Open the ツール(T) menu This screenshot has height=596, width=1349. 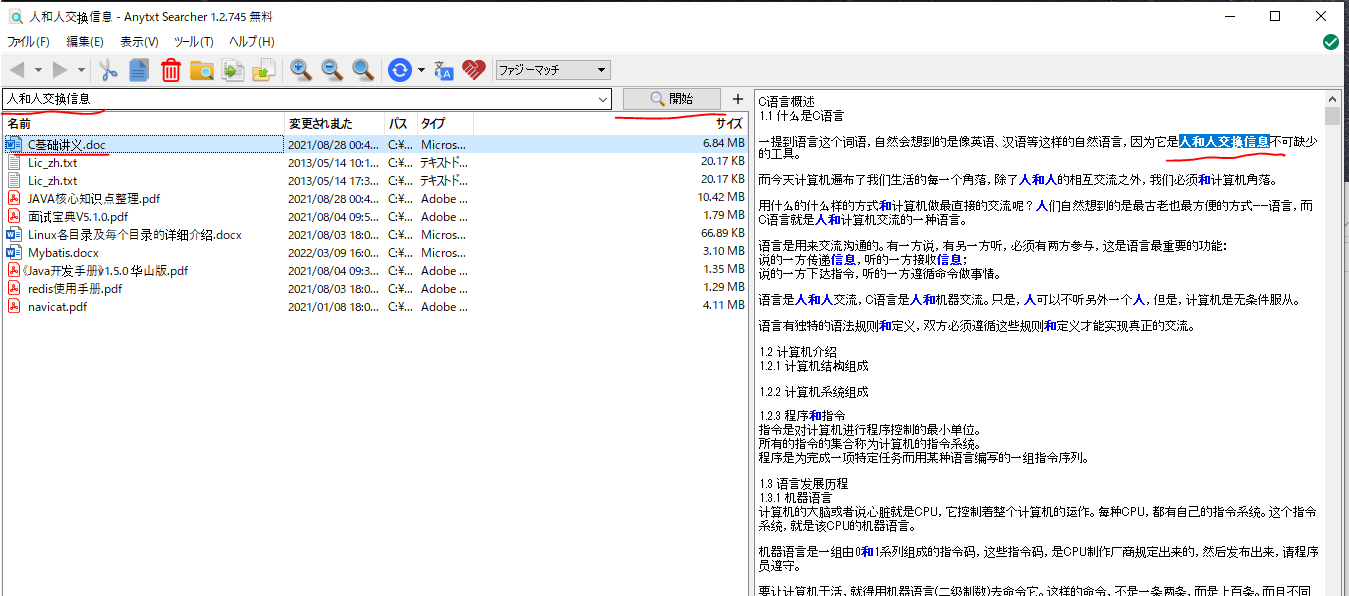point(194,42)
